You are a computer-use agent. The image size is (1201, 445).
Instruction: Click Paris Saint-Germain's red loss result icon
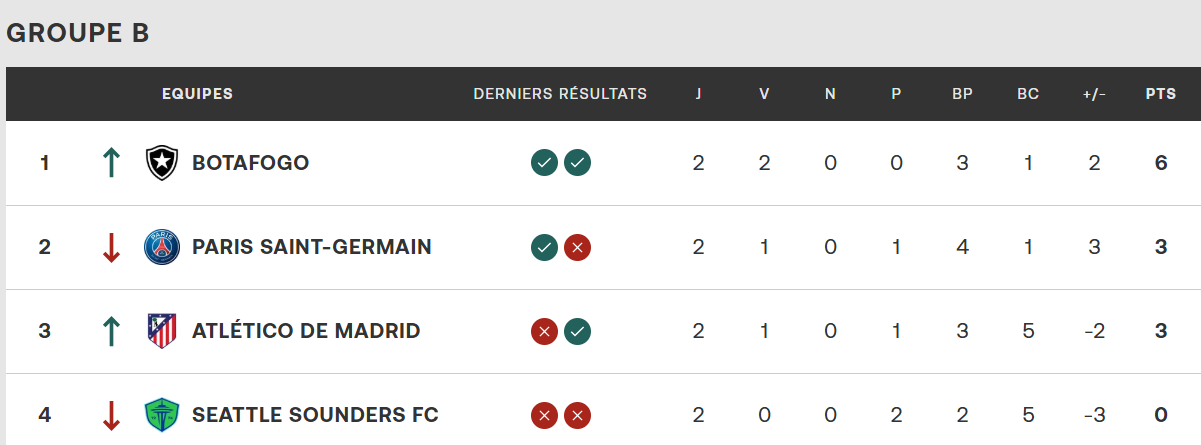(x=577, y=246)
